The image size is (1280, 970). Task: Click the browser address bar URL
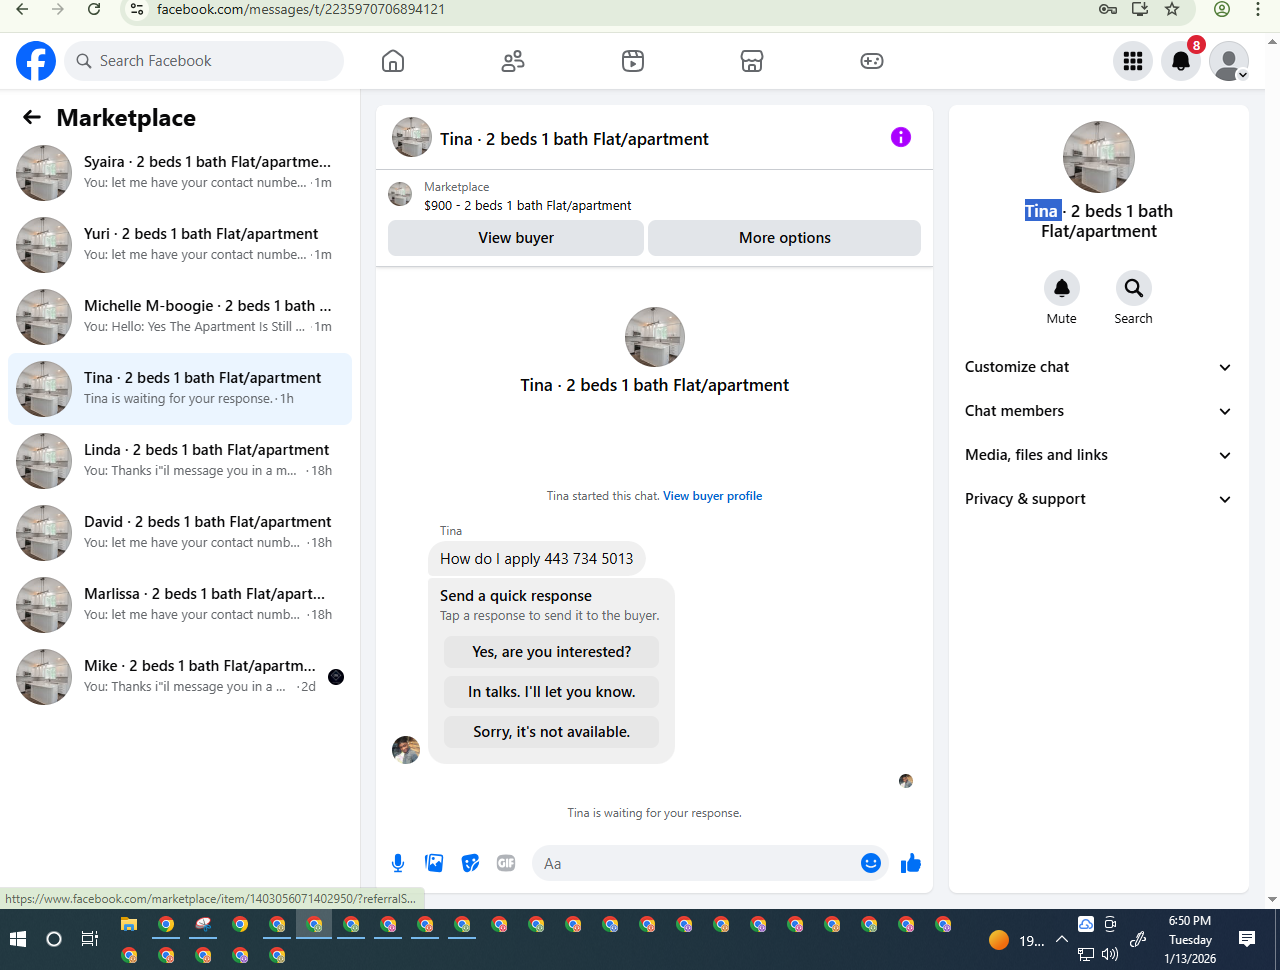point(301,9)
